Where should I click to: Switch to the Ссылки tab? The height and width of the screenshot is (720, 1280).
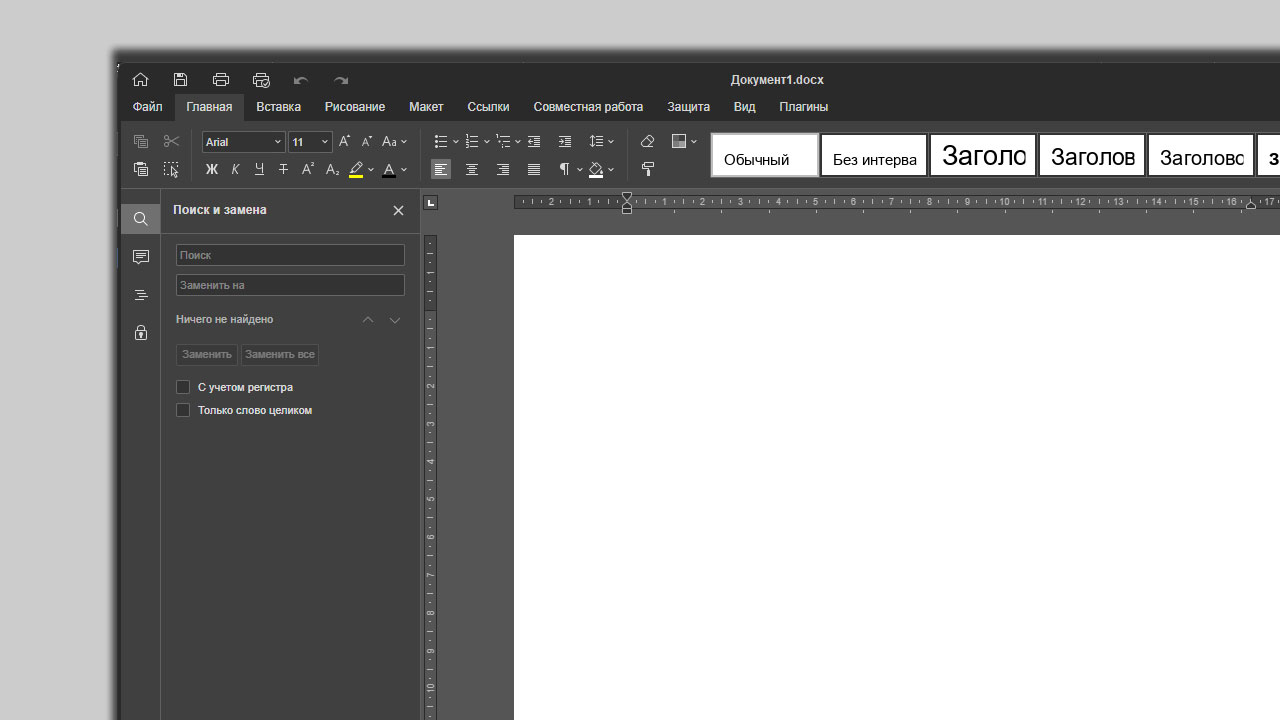pos(488,107)
